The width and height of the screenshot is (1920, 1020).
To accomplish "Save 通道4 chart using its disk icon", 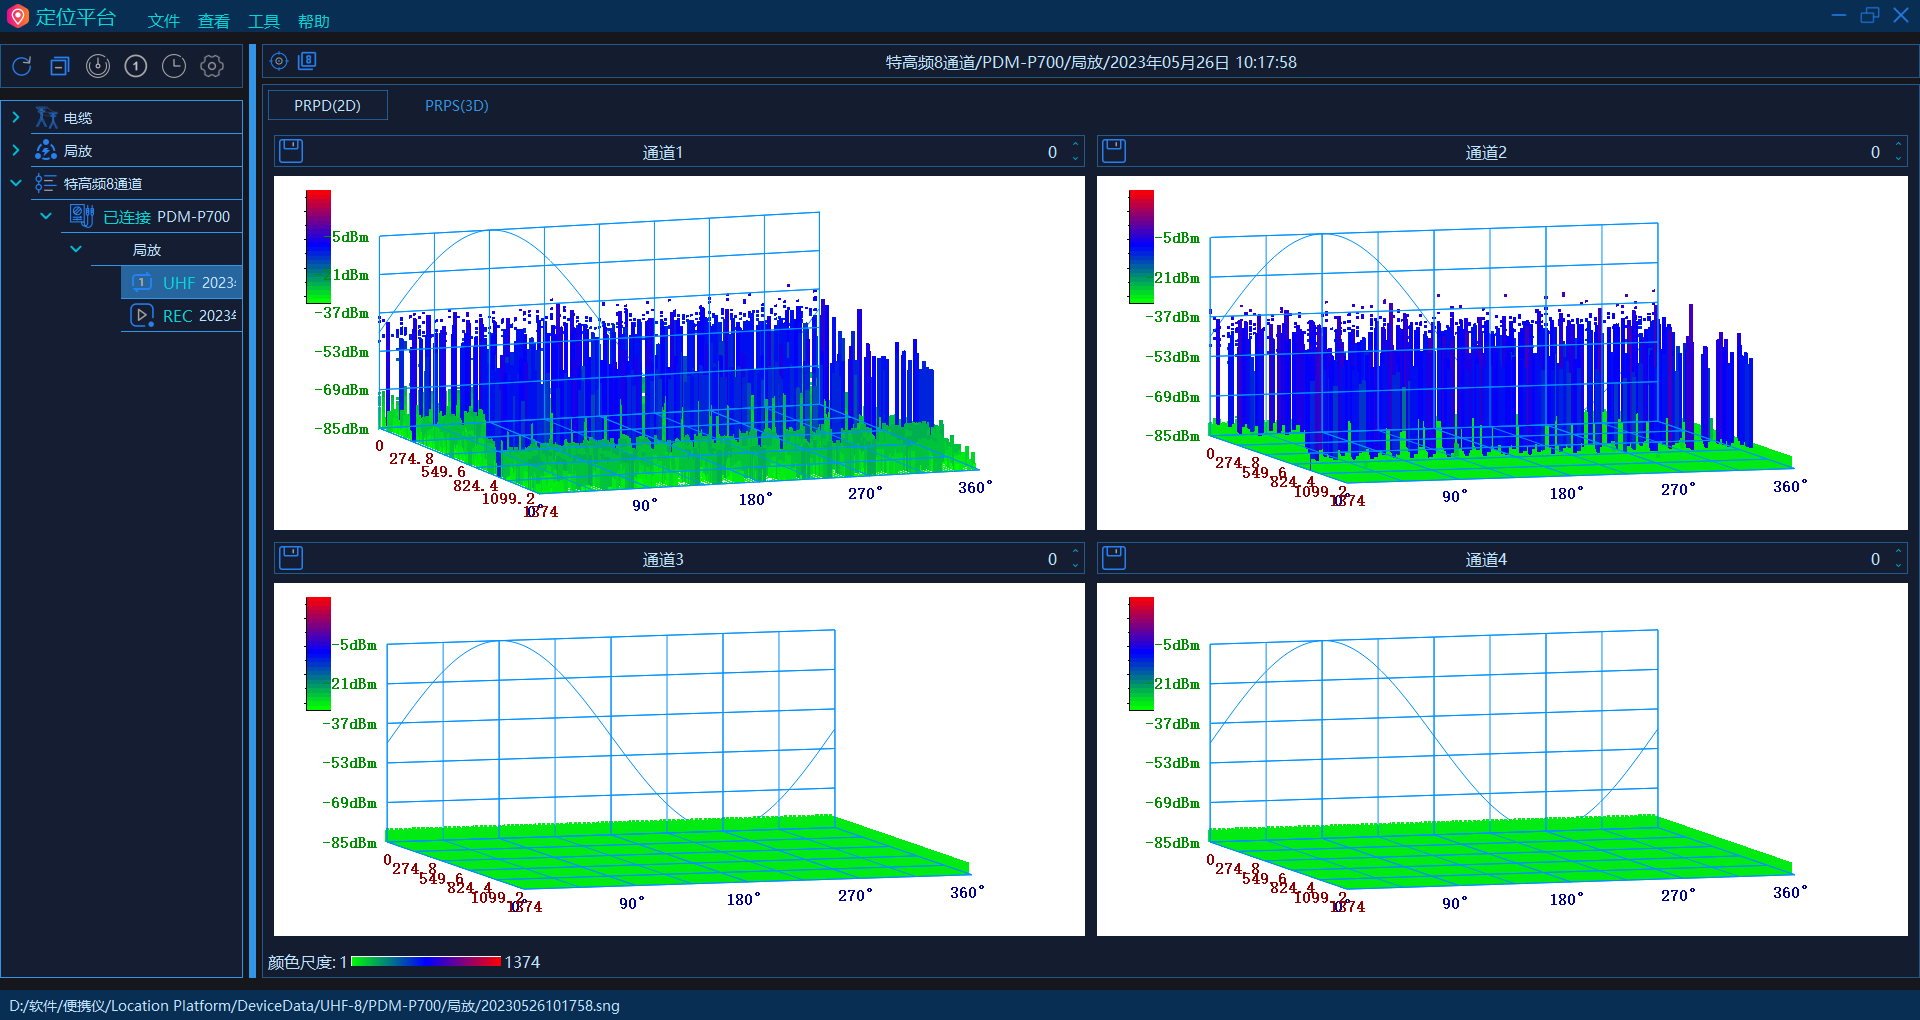I will pyautogui.click(x=1113, y=558).
